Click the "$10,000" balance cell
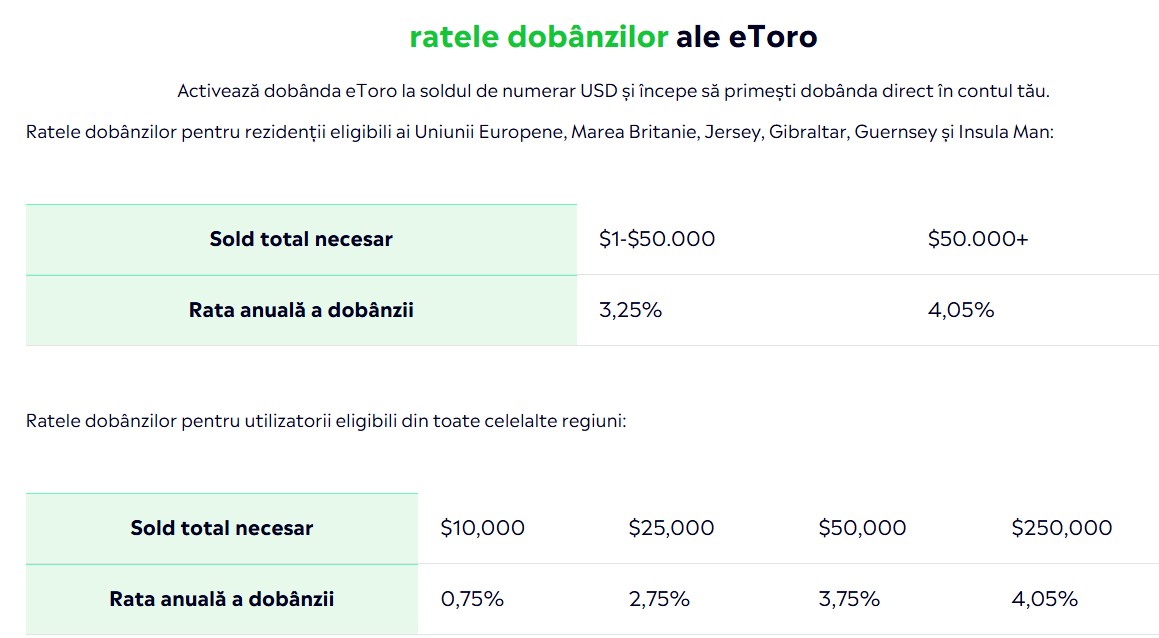 (482, 528)
